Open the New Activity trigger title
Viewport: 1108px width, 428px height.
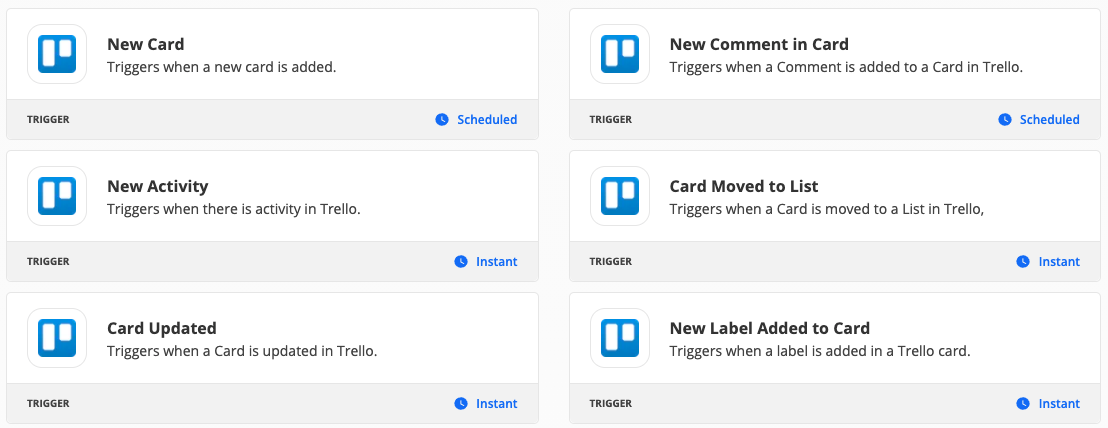pyautogui.click(x=158, y=186)
